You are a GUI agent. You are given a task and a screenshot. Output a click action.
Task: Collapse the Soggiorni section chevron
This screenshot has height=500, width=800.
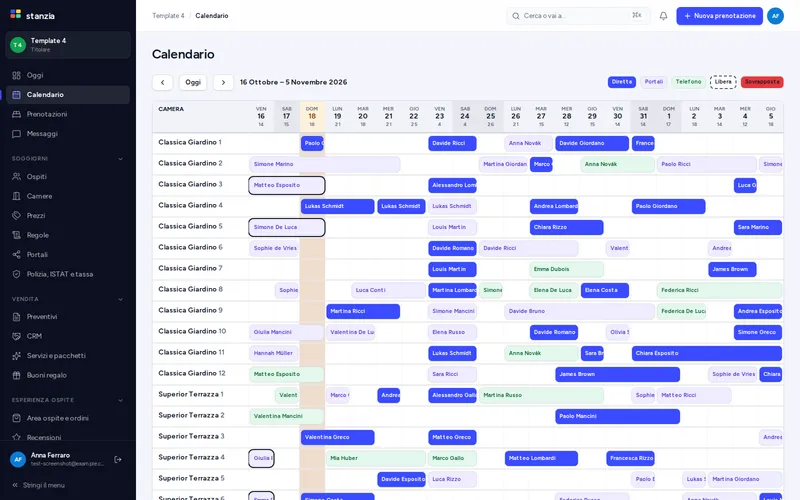120,159
